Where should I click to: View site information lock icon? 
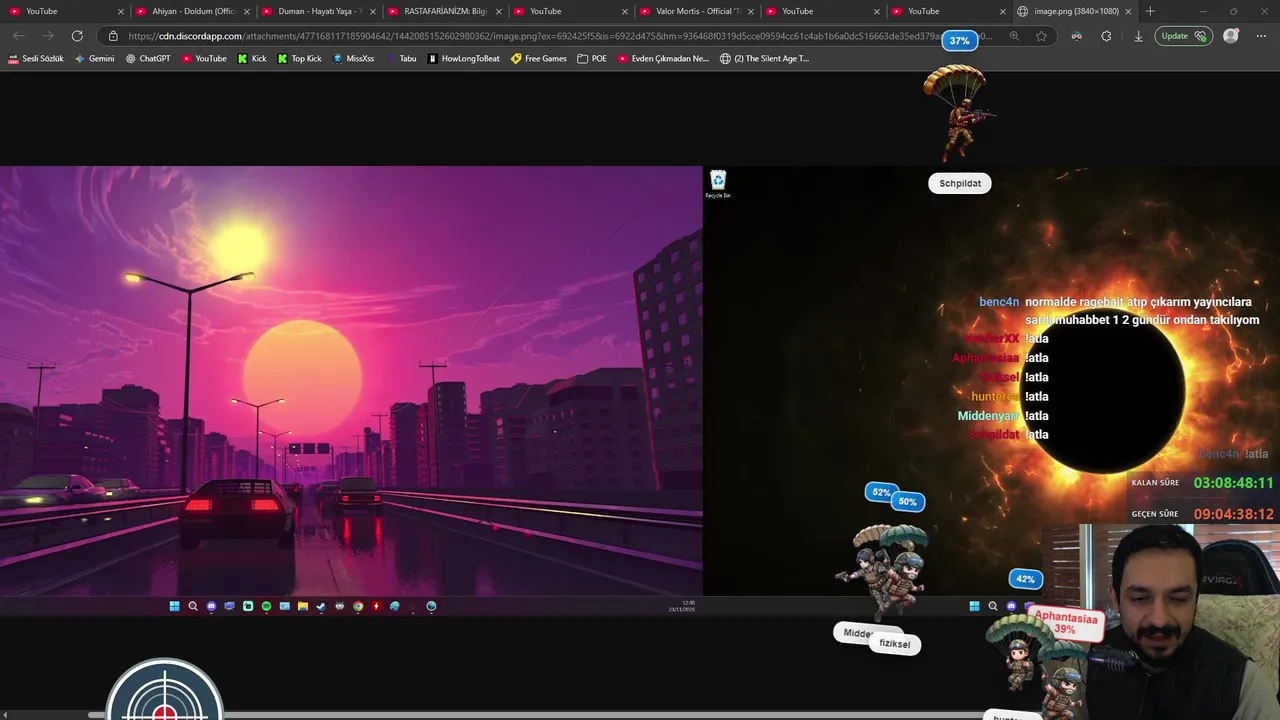pyautogui.click(x=113, y=36)
